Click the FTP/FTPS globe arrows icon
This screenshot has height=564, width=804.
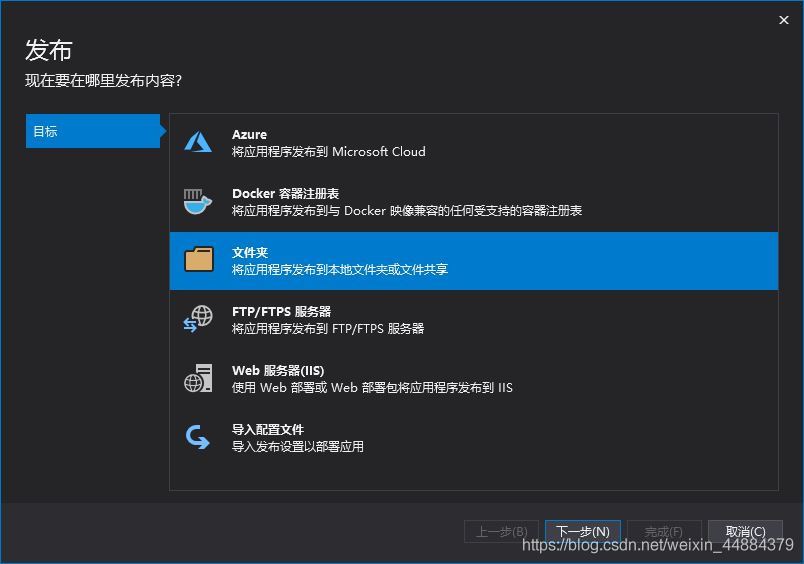coord(198,318)
